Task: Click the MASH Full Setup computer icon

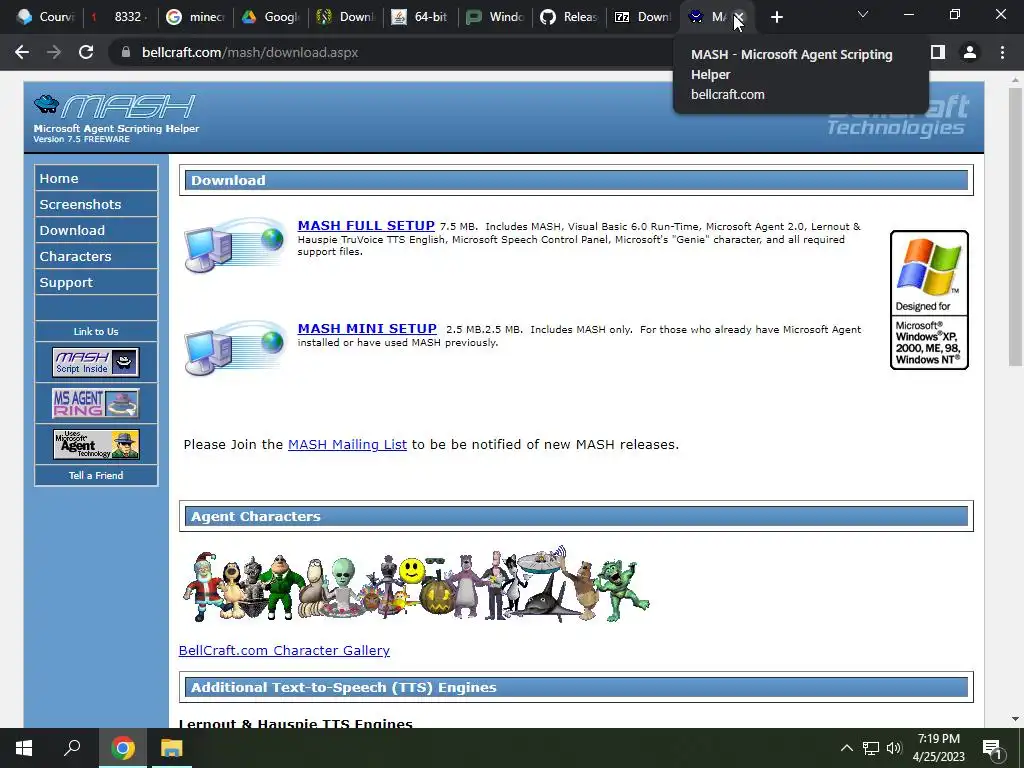Action: [235, 245]
